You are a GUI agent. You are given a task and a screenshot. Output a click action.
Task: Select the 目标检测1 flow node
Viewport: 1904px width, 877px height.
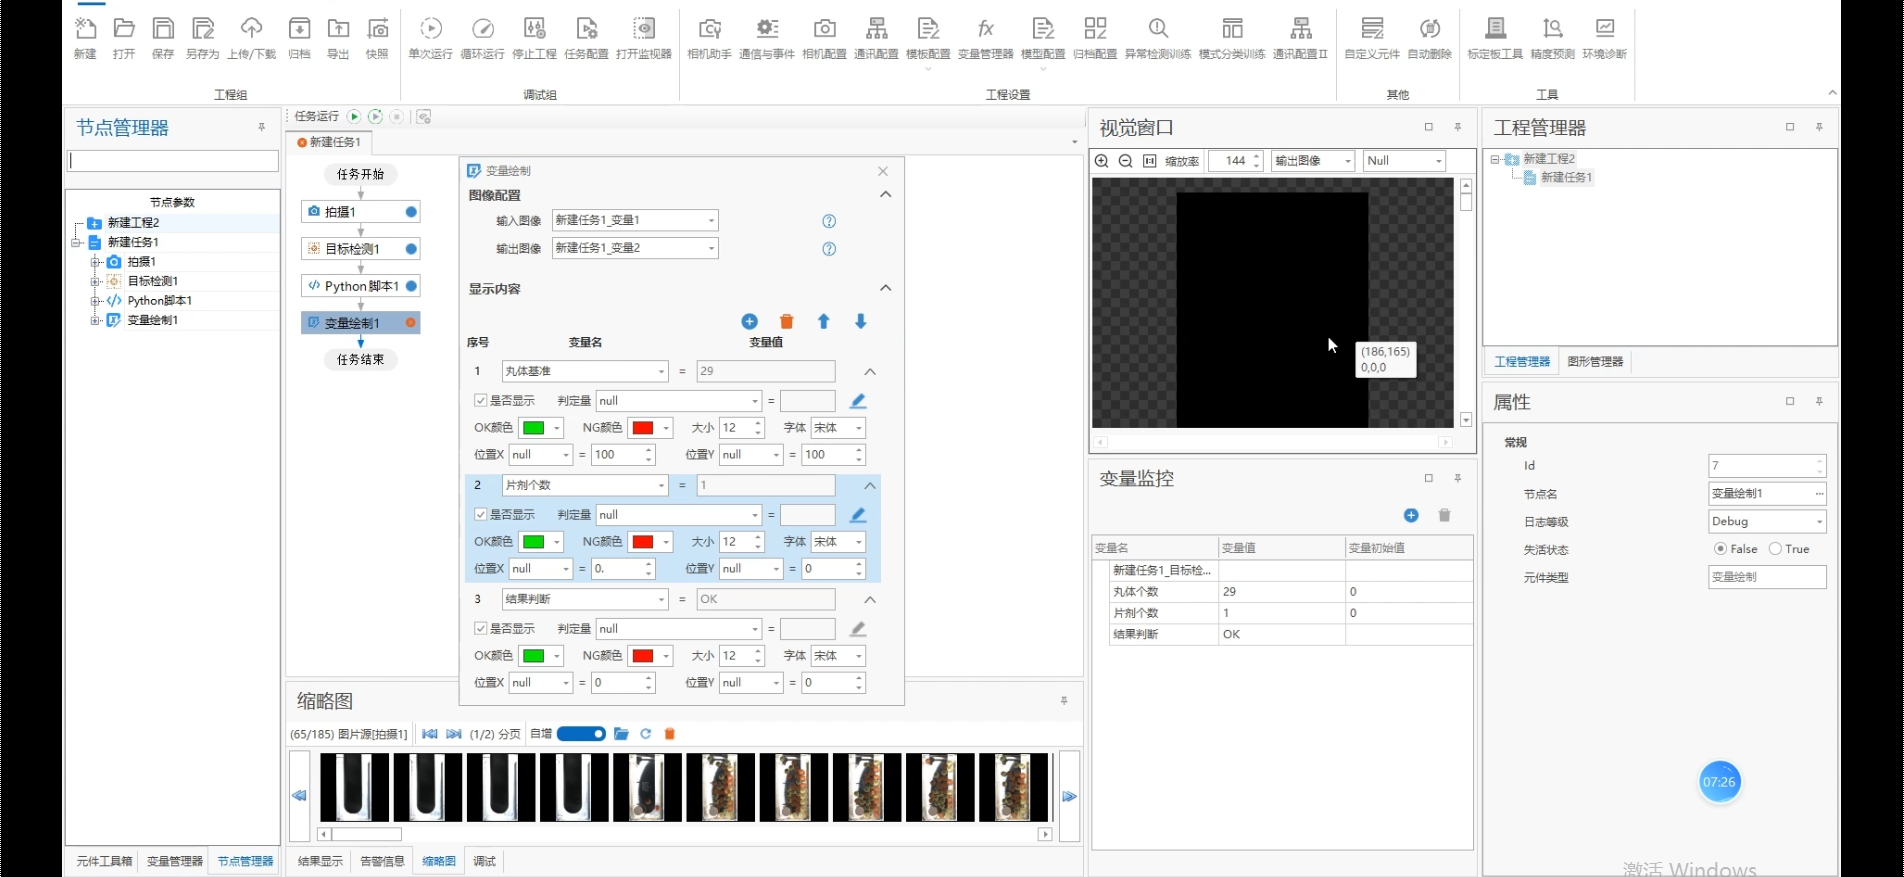point(360,249)
